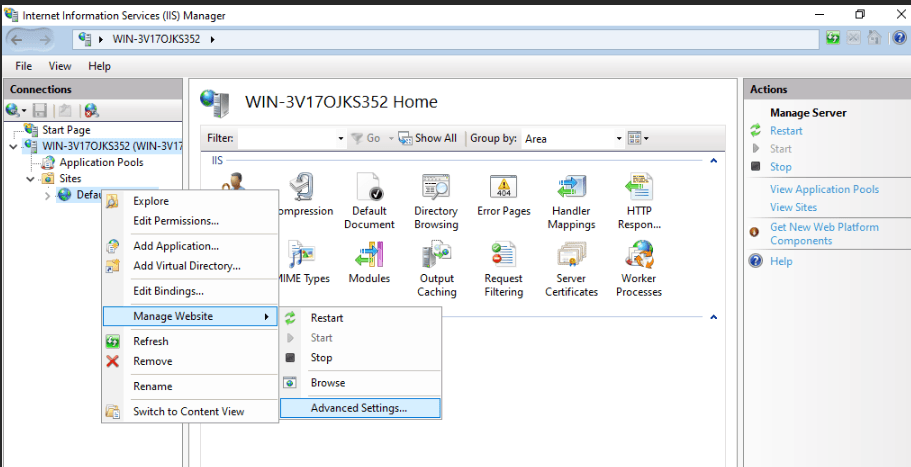The width and height of the screenshot is (911, 467).
Task: Click Browse in Manage Website submenu
Action: [360, 383]
